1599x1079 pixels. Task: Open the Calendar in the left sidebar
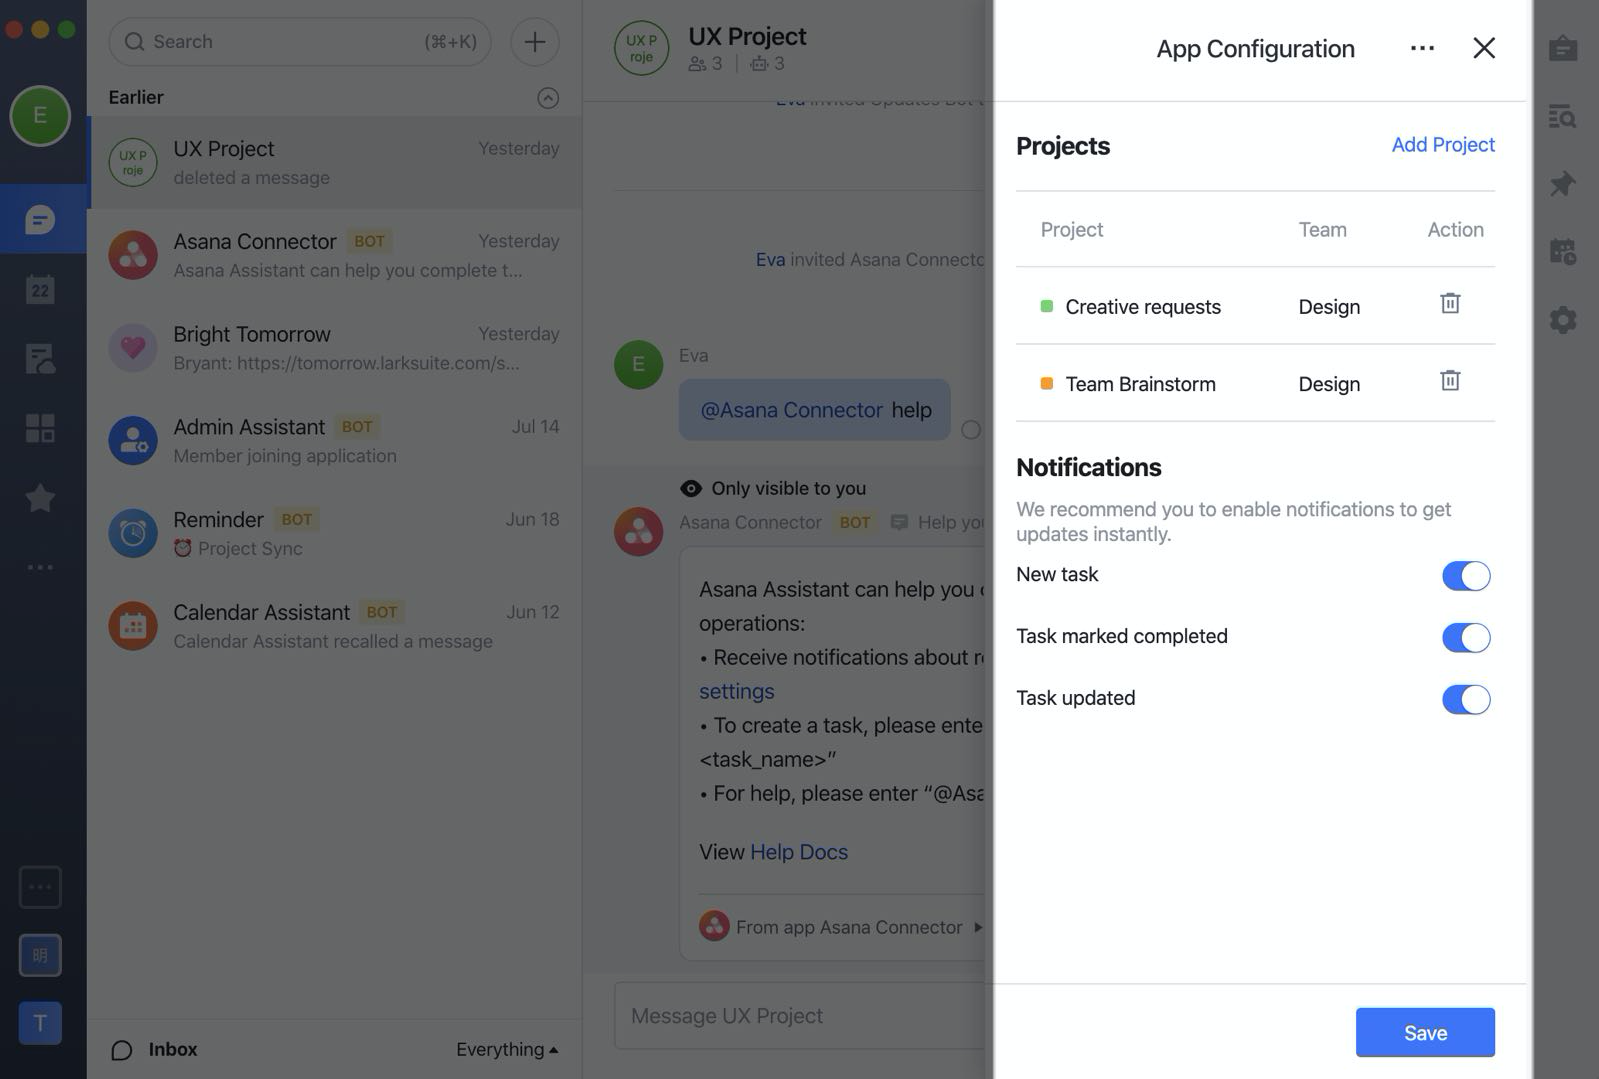click(40, 290)
